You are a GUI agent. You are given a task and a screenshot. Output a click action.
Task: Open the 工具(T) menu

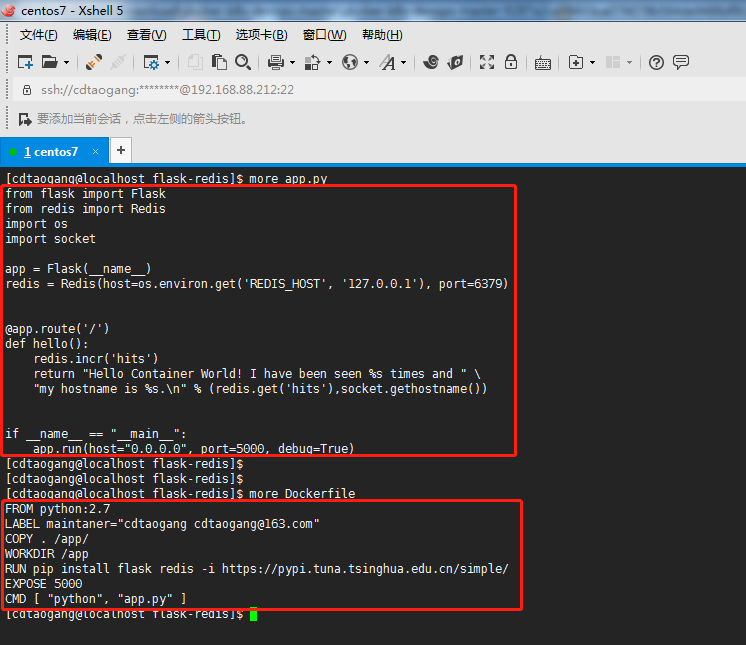(201, 35)
